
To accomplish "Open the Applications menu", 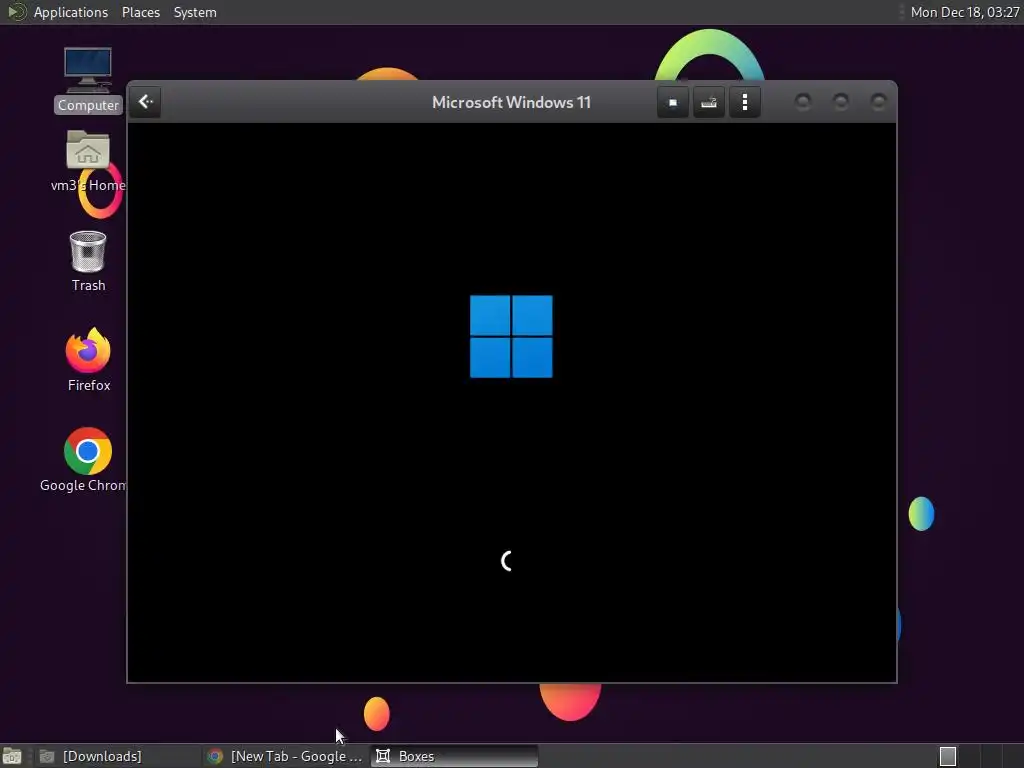I will pos(71,12).
